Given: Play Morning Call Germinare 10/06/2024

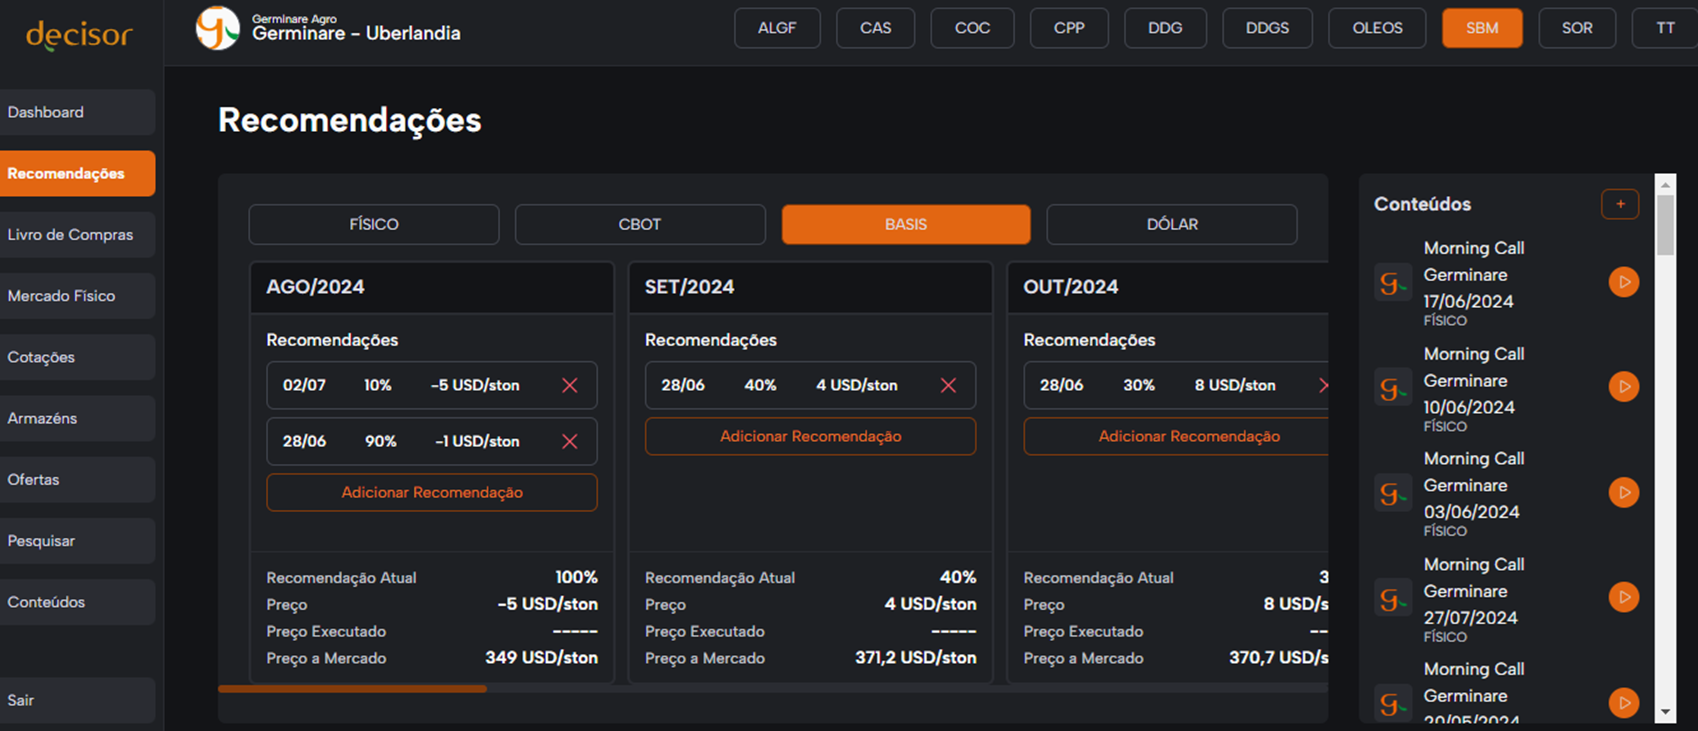Looking at the screenshot, I should (x=1623, y=386).
